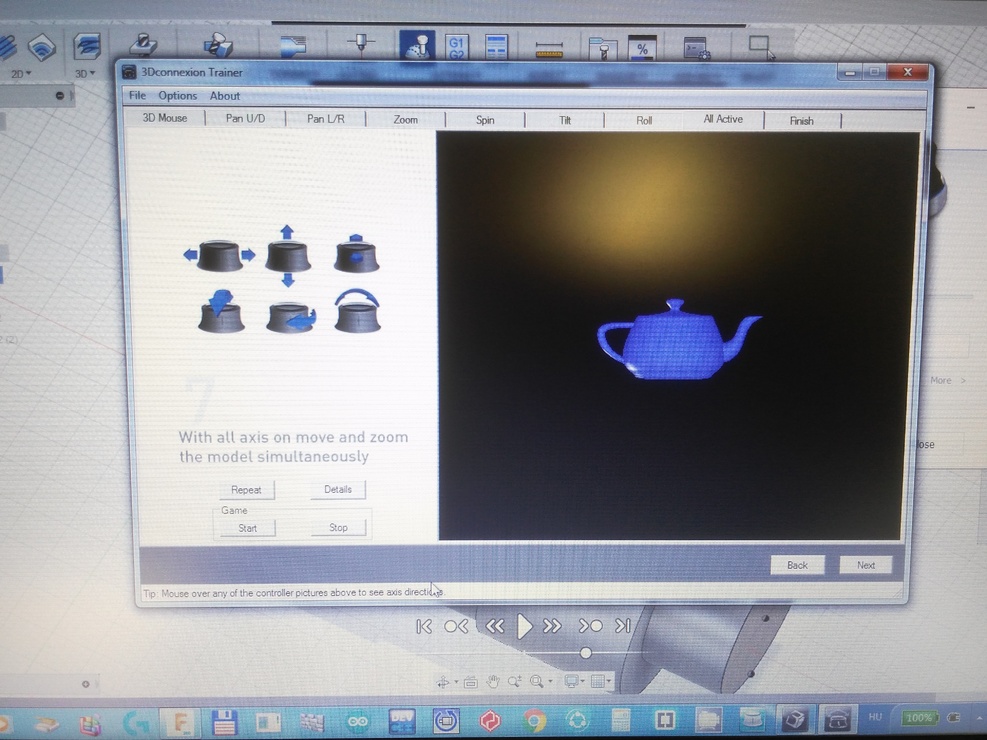
Task: Switch to the All Active tab
Action: pyautogui.click(x=723, y=120)
